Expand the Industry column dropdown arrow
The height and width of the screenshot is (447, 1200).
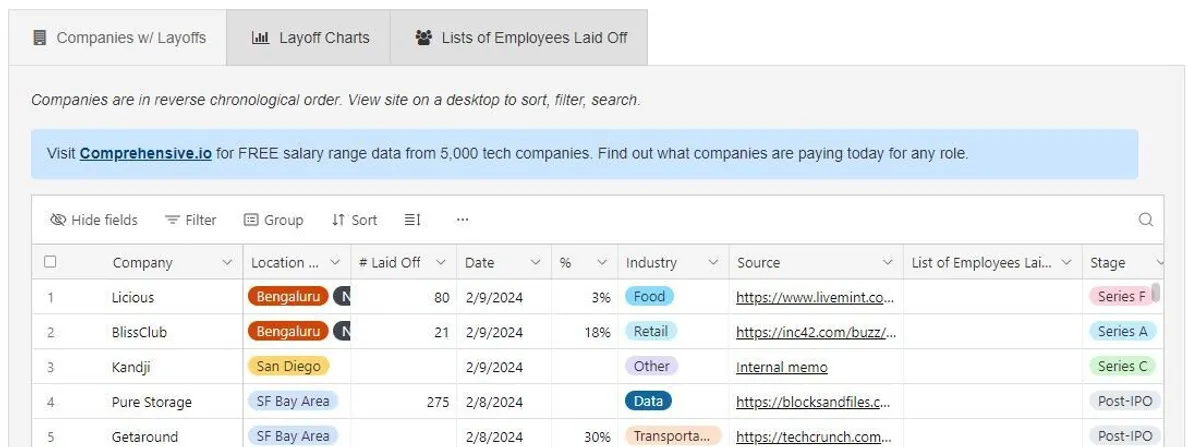tap(712, 263)
